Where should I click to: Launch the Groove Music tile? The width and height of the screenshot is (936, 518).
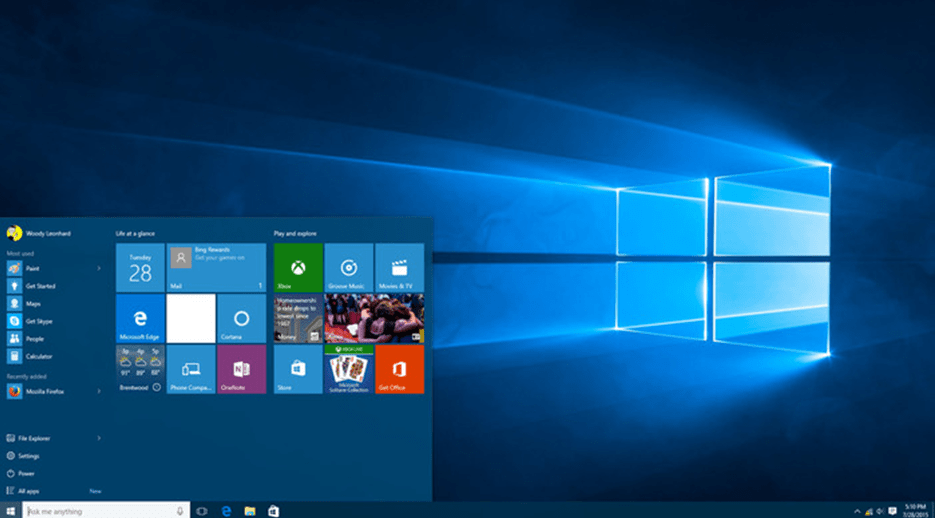348,267
